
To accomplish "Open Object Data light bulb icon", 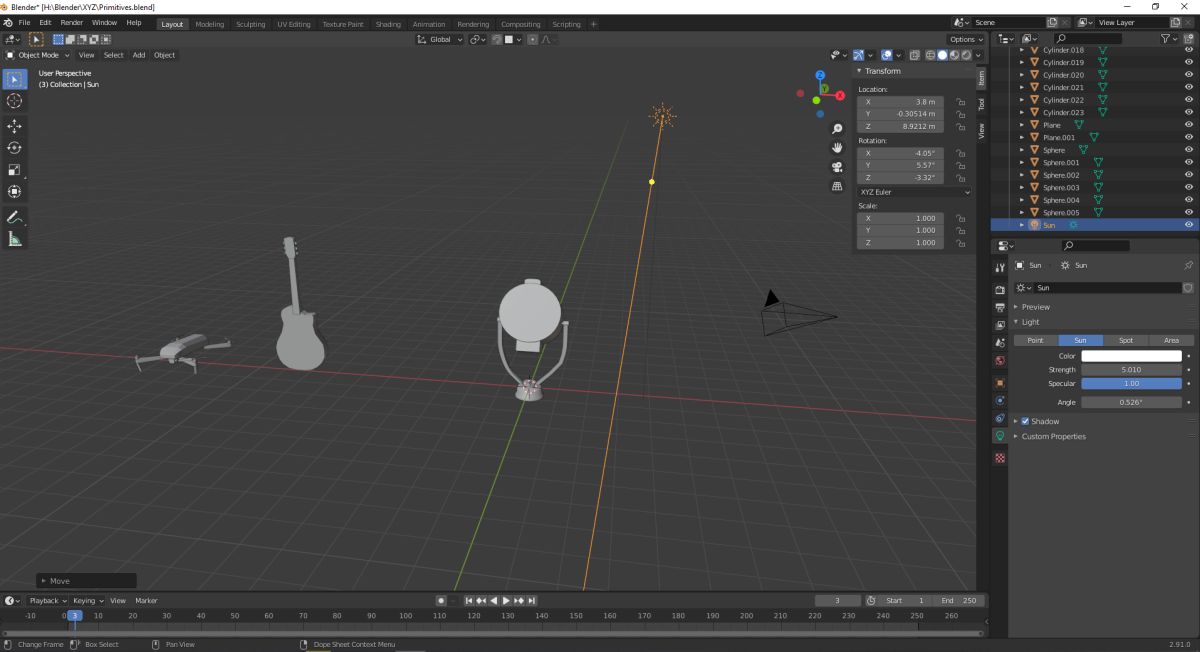I will pyautogui.click(x=1000, y=436).
